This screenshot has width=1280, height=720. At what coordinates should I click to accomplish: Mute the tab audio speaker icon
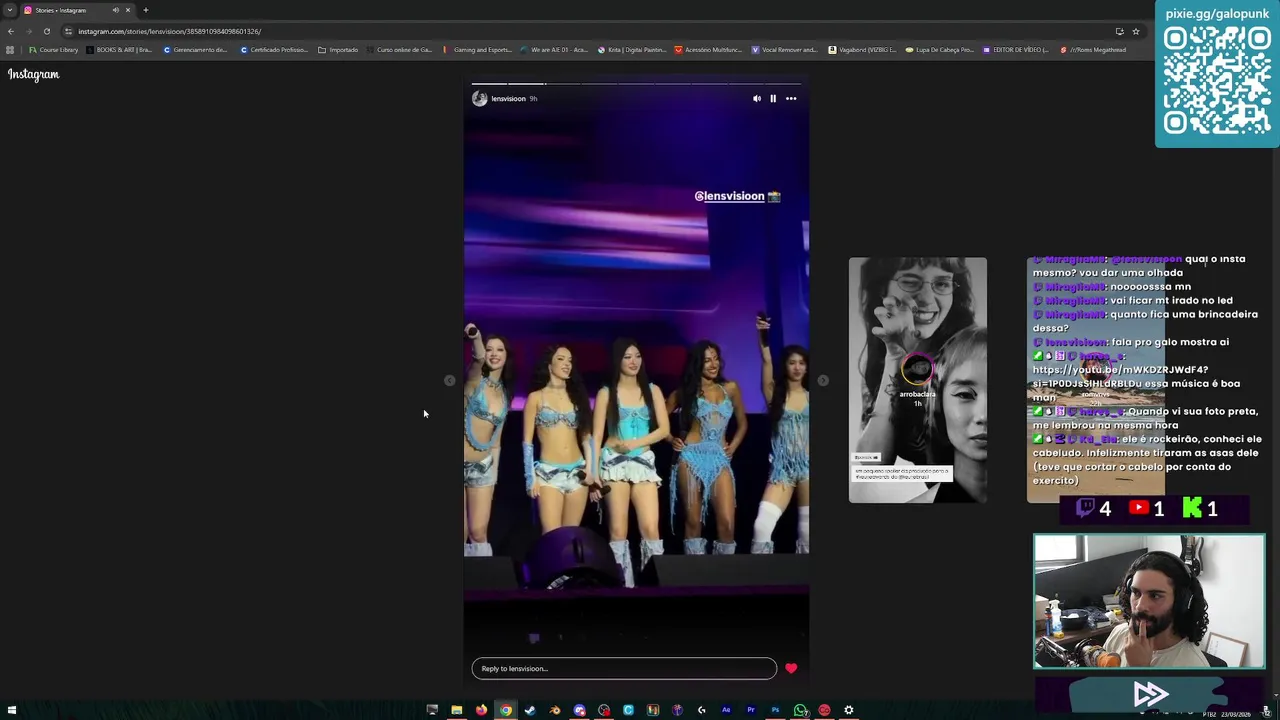[115, 10]
